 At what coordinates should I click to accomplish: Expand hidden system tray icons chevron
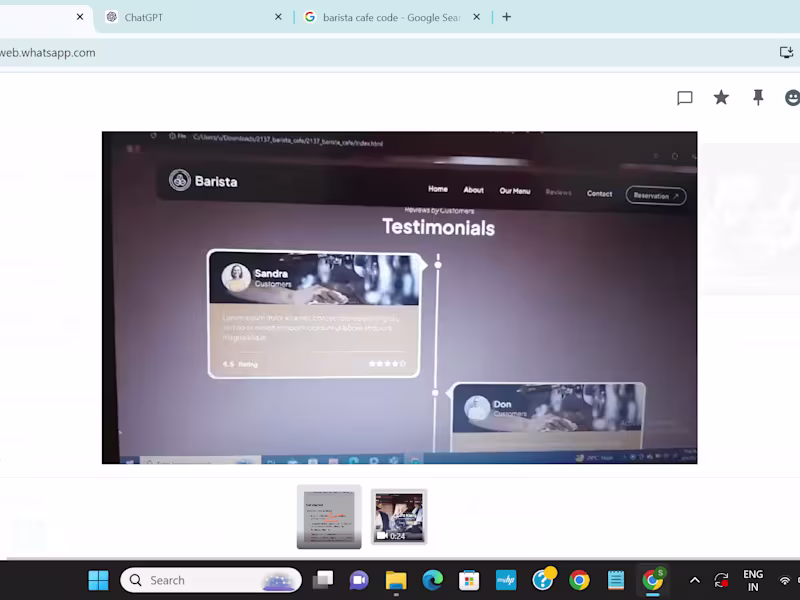[695, 580]
